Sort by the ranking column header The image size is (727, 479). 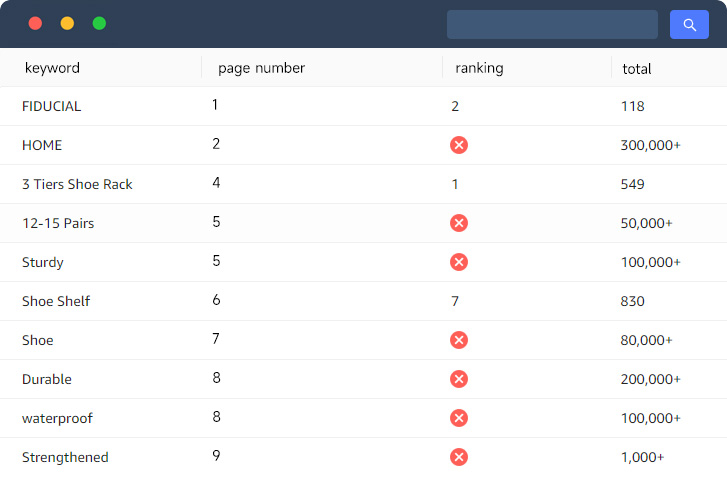(x=479, y=68)
